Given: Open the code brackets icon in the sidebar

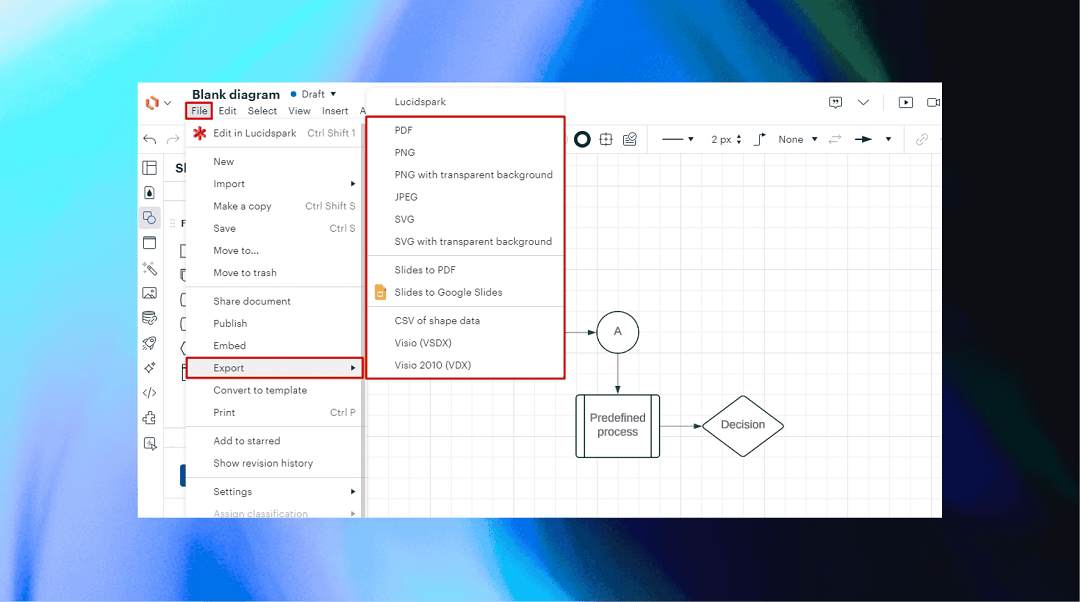Looking at the screenshot, I should pyautogui.click(x=149, y=393).
